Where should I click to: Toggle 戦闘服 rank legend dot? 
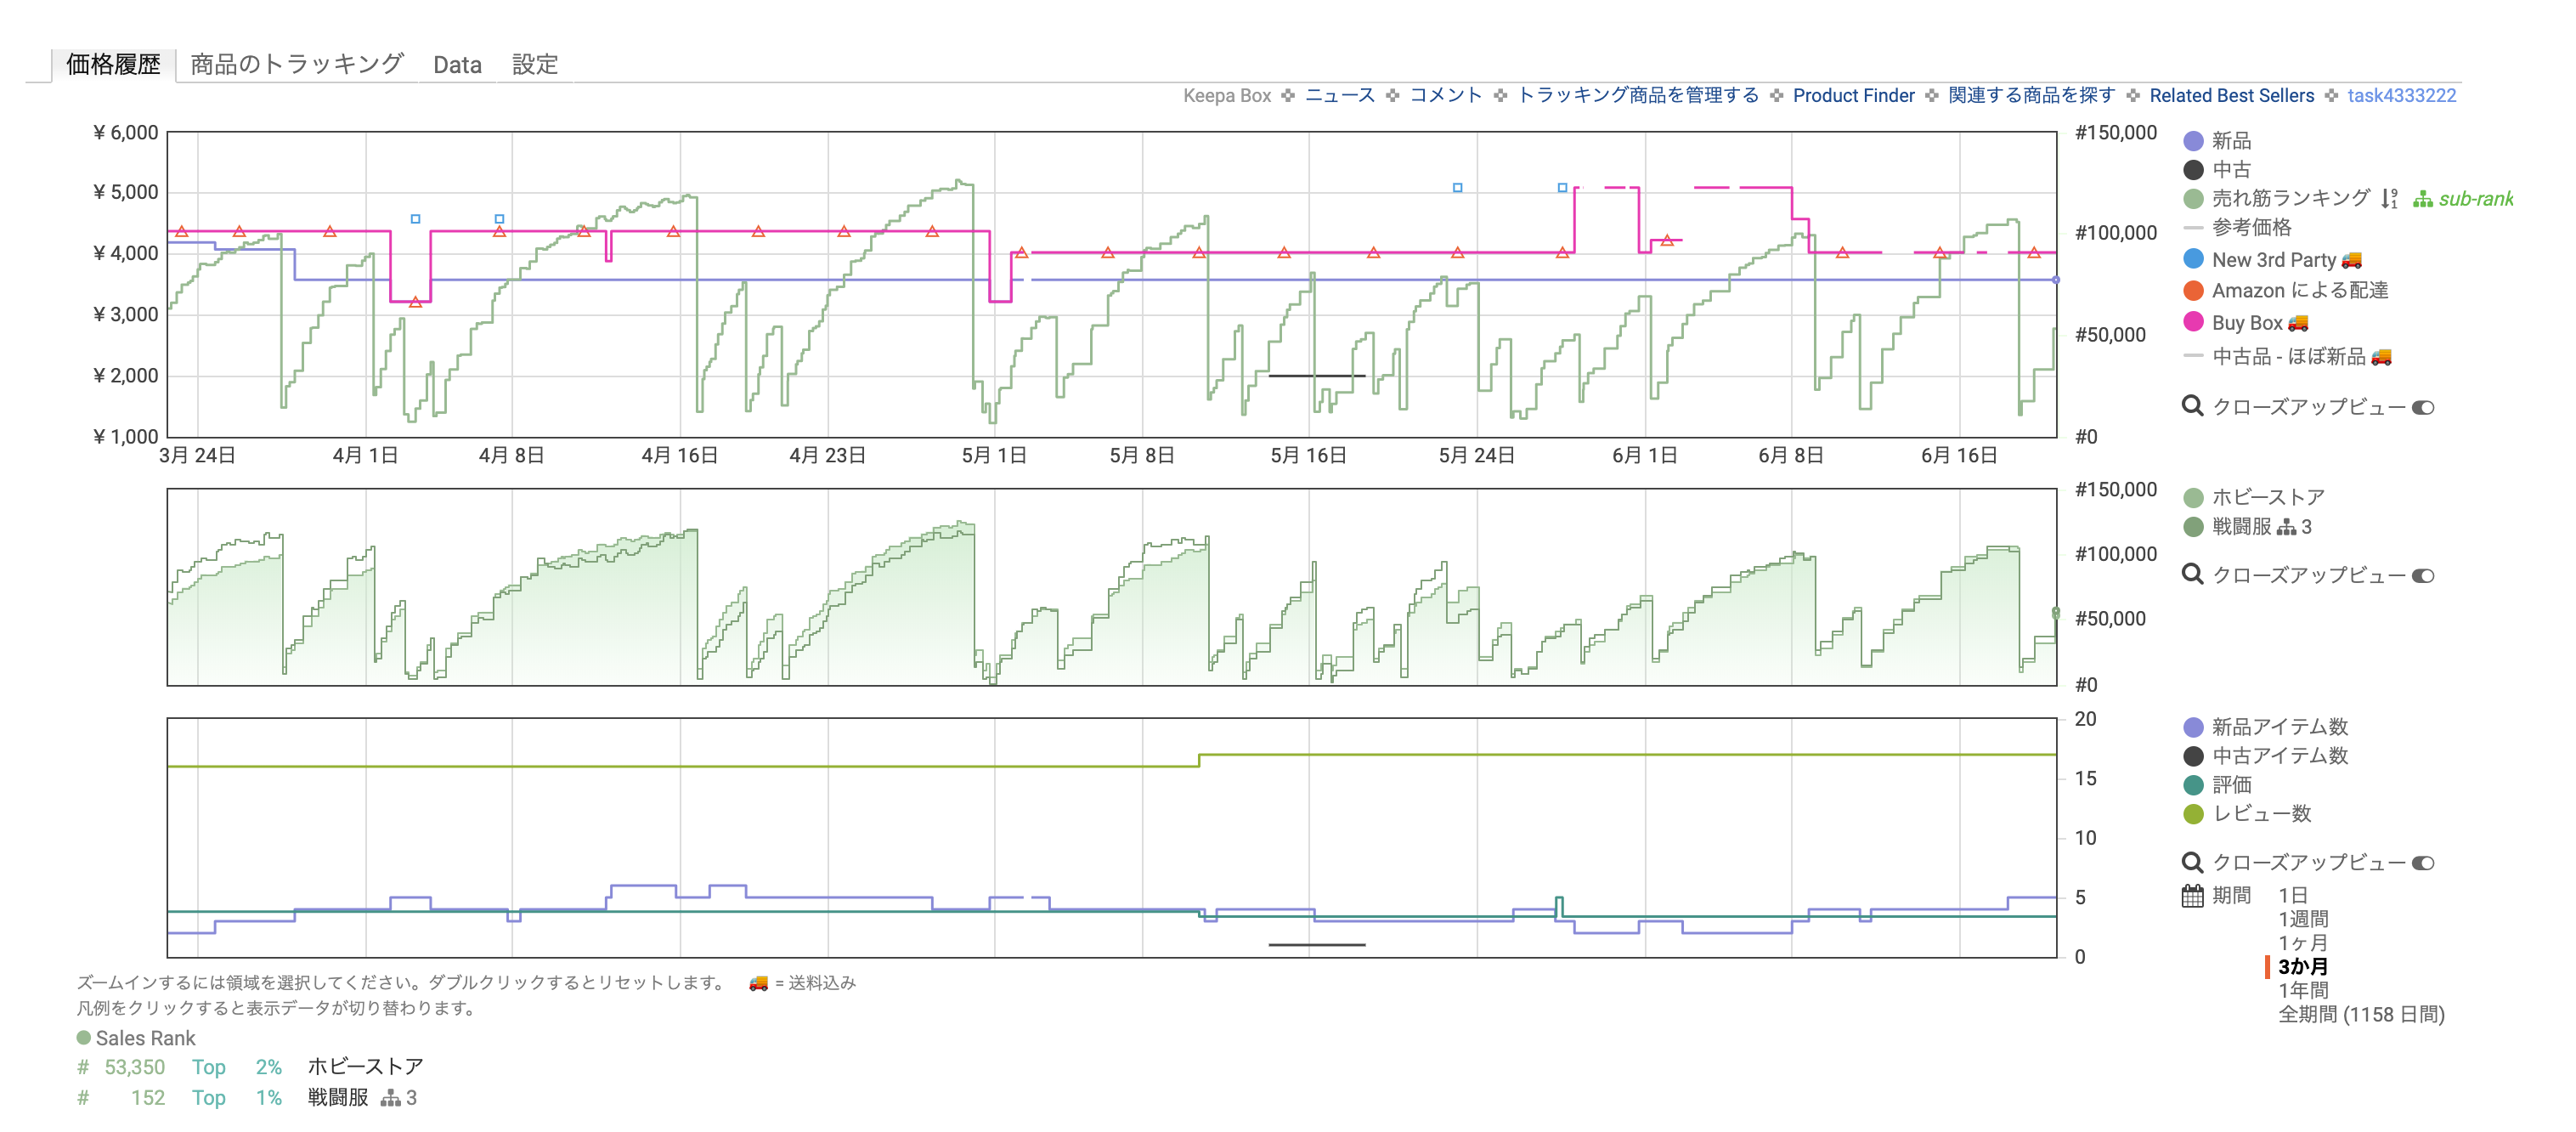click(2193, 526)
